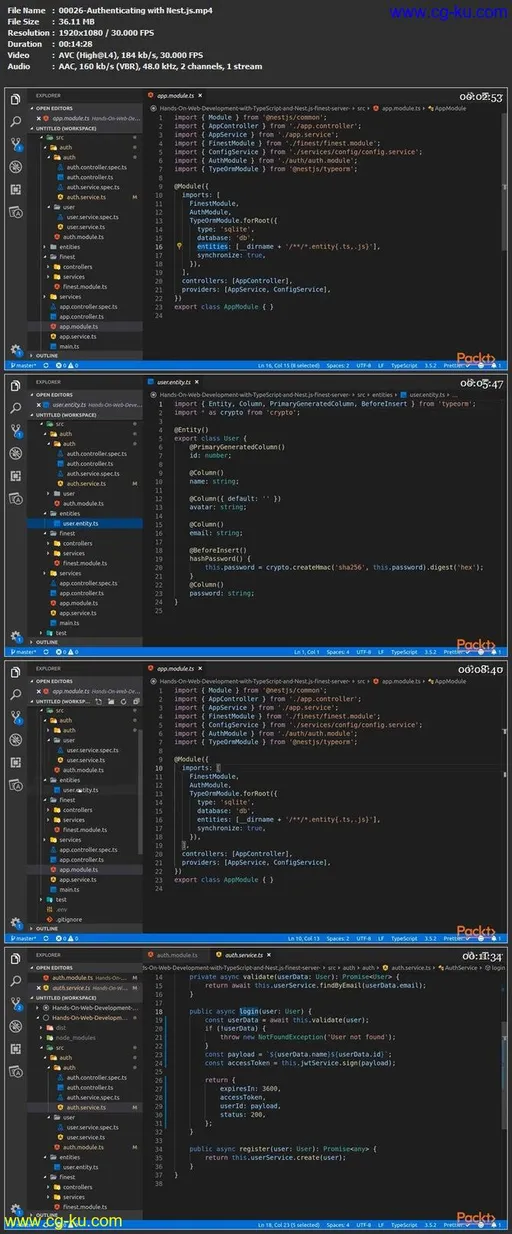512x1234 pixels.
Task: Expand node_modules folder in the 00:11:34 frame
Action: [75, 1037]
